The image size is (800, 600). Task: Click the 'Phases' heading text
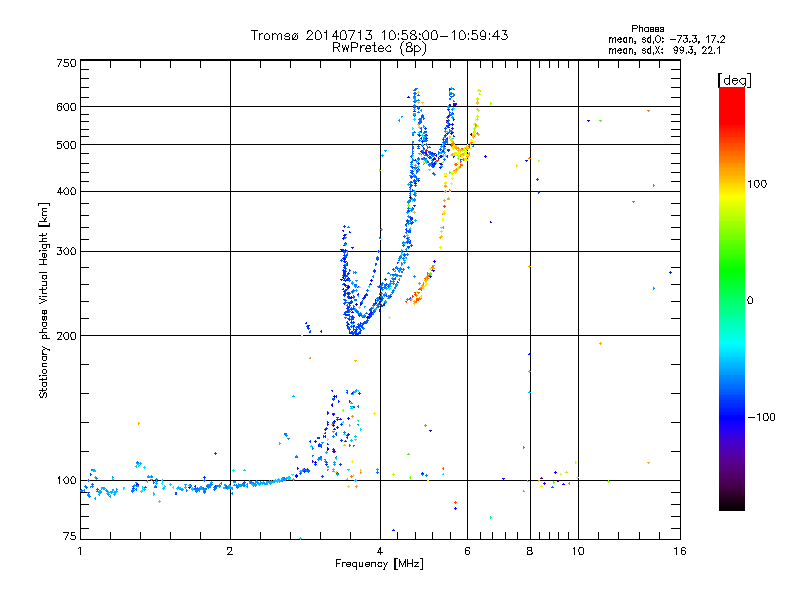(647, 29)
